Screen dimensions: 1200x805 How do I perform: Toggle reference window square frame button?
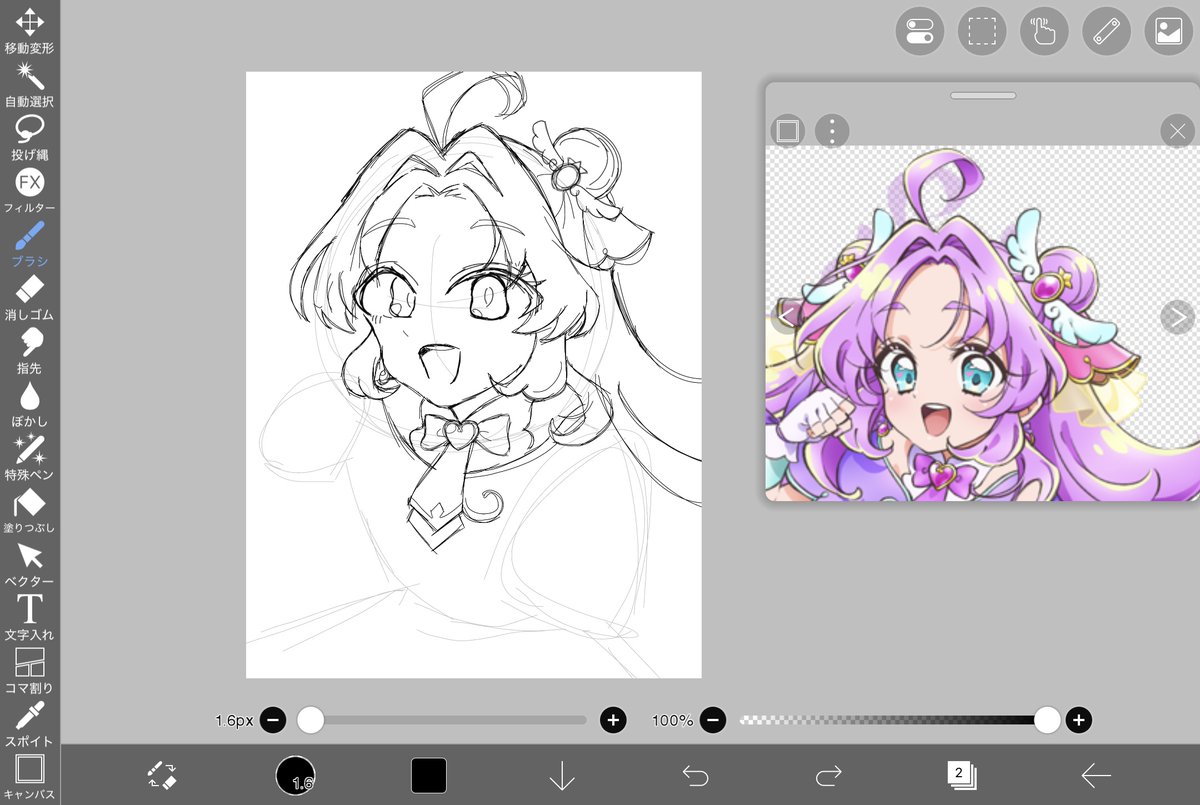click(788, 130)
